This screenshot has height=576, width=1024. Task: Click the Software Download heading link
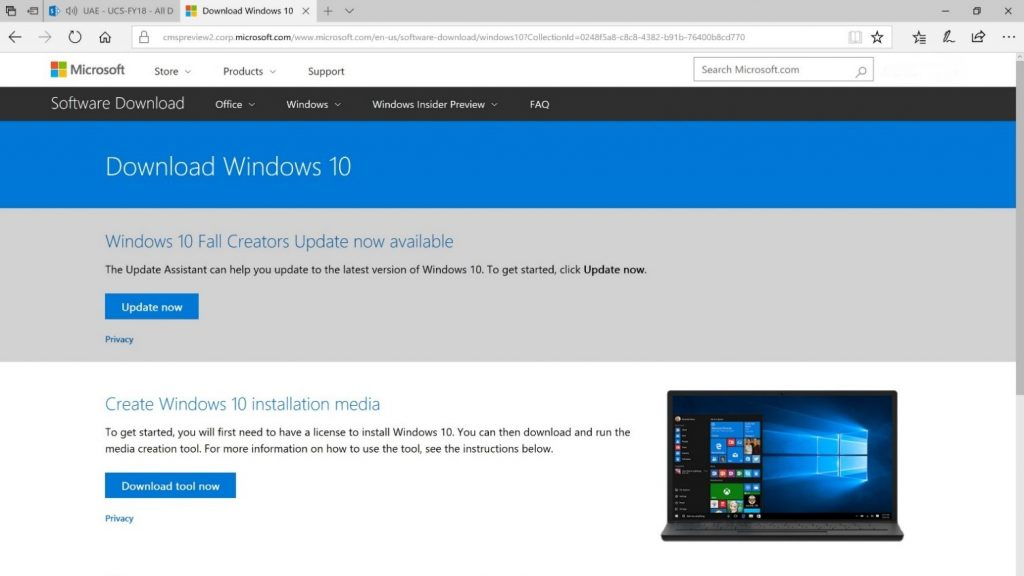click(118, 103)
